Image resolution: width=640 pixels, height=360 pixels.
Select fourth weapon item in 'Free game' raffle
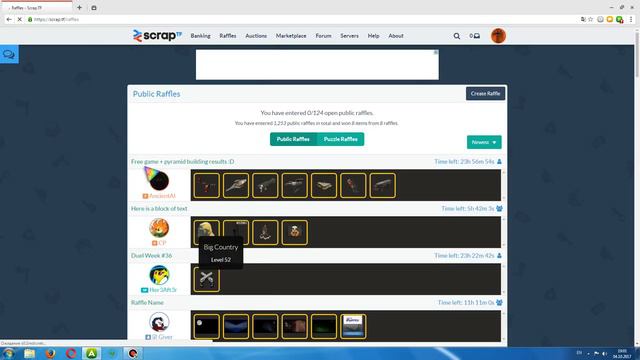tap(295, 185)
